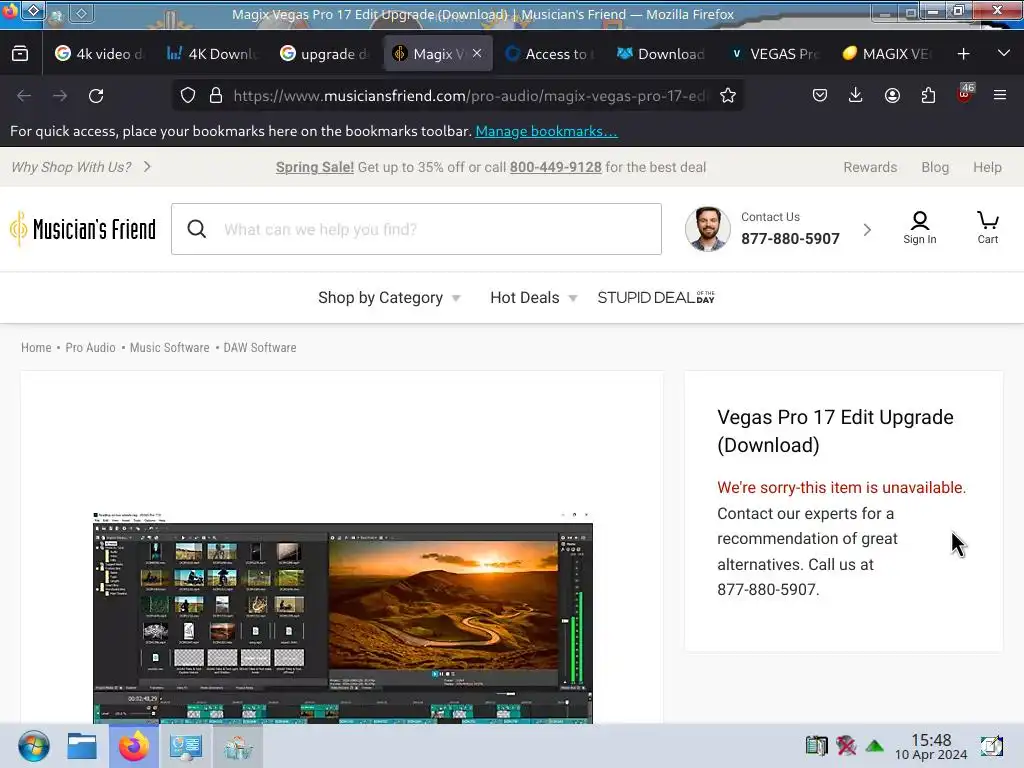
Task: Click Vegas Pro product screenshot image
Action: pyautogui.click(x=343, y=618)
